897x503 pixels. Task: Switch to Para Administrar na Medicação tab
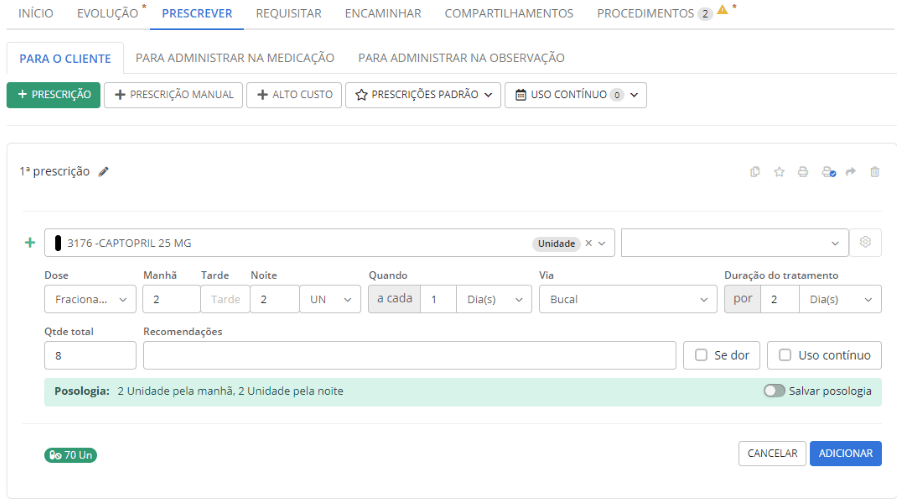235,58
